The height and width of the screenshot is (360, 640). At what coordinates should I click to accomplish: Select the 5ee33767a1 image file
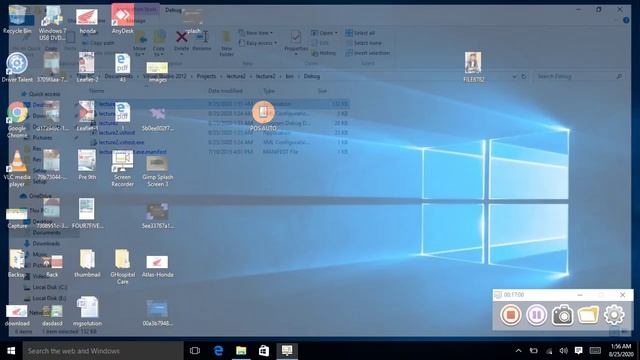158,216
